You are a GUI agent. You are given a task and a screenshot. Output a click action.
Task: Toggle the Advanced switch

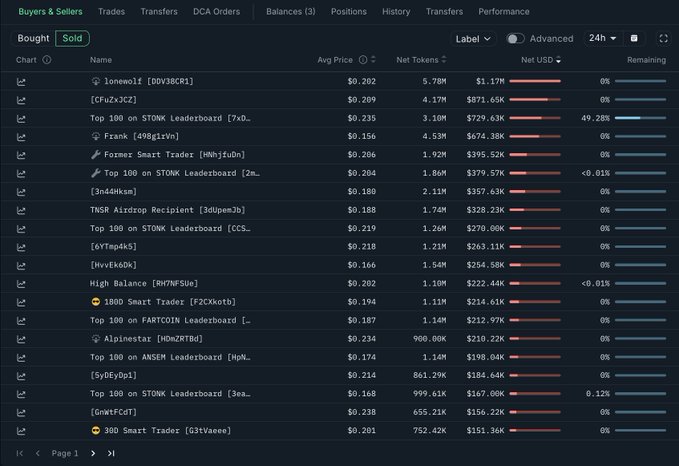pos(515,39)
